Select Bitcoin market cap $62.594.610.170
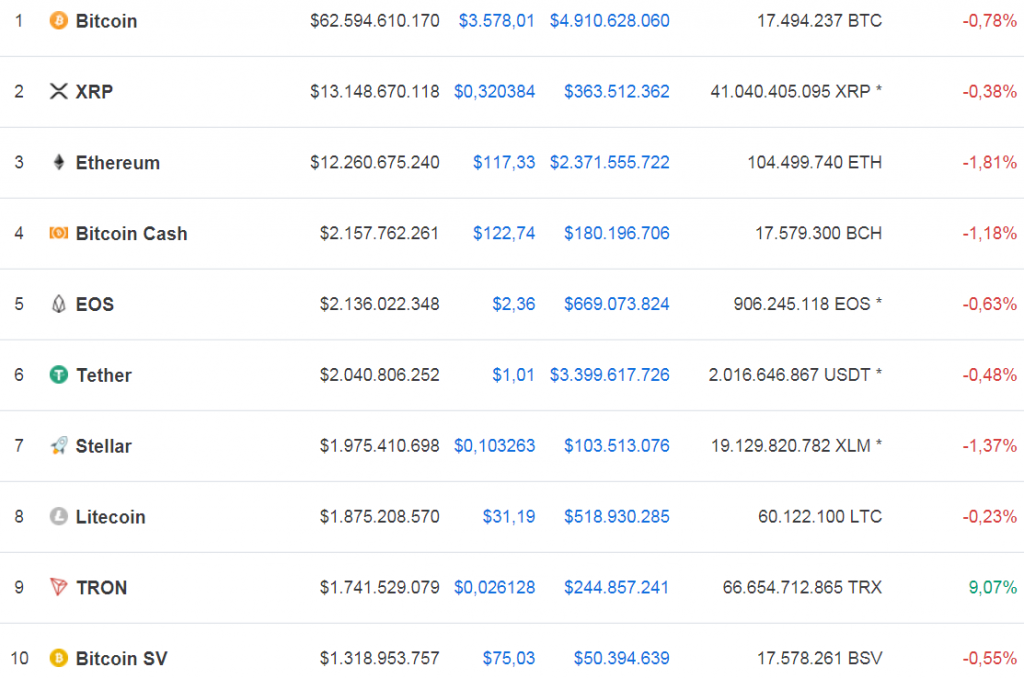The image size is (1024, 679). (x=375, y=21)
